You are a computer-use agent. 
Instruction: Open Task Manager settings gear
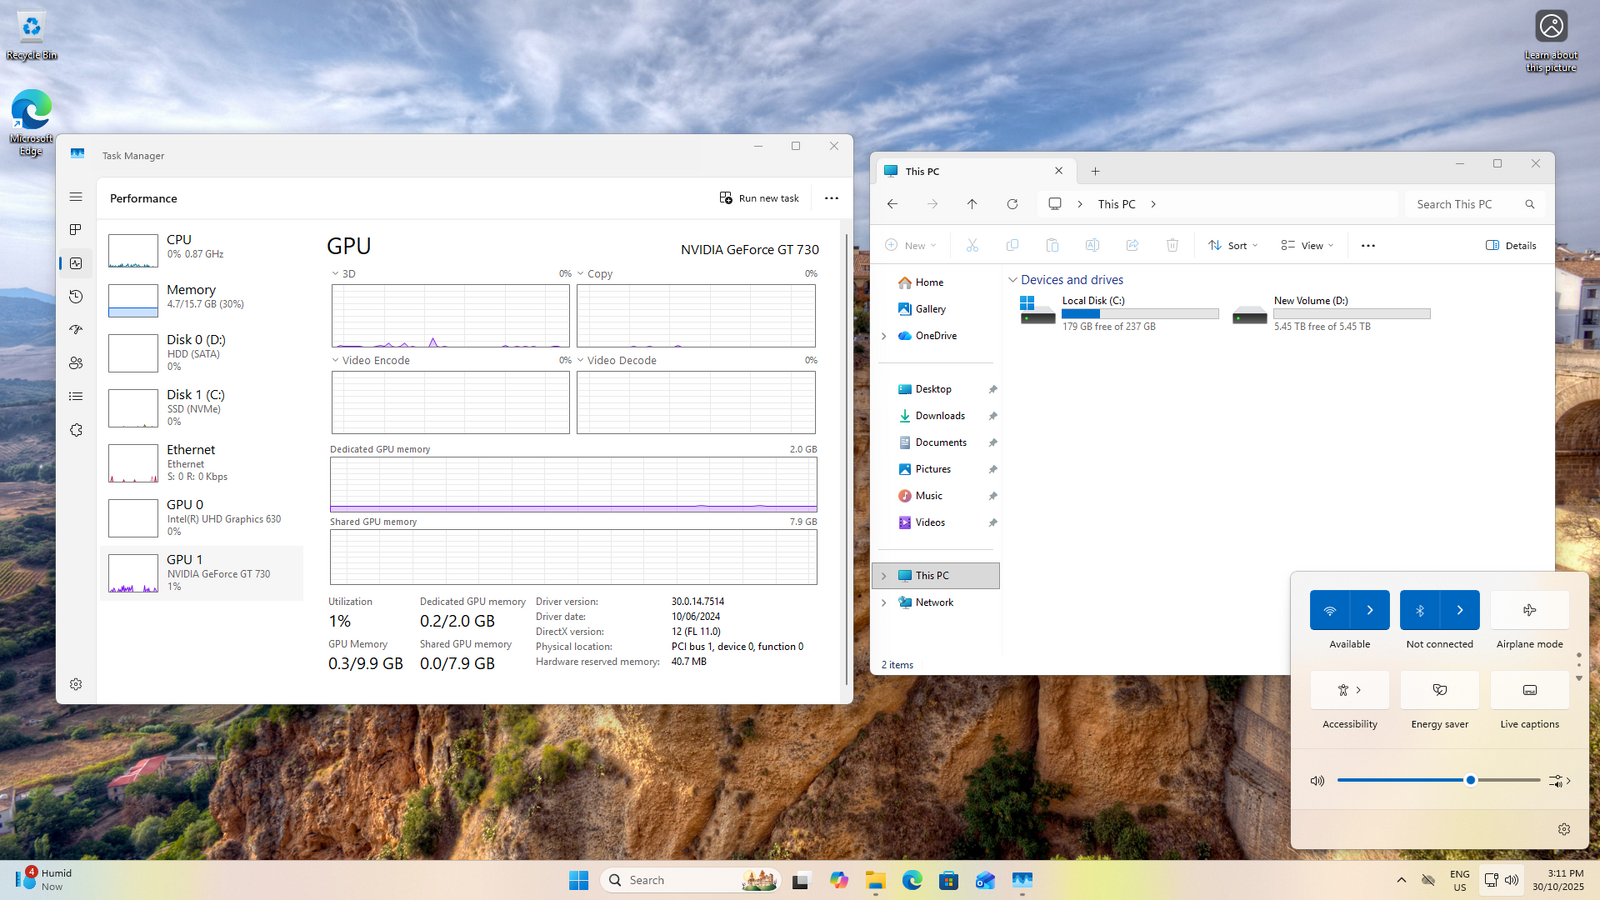coord(76,684)
